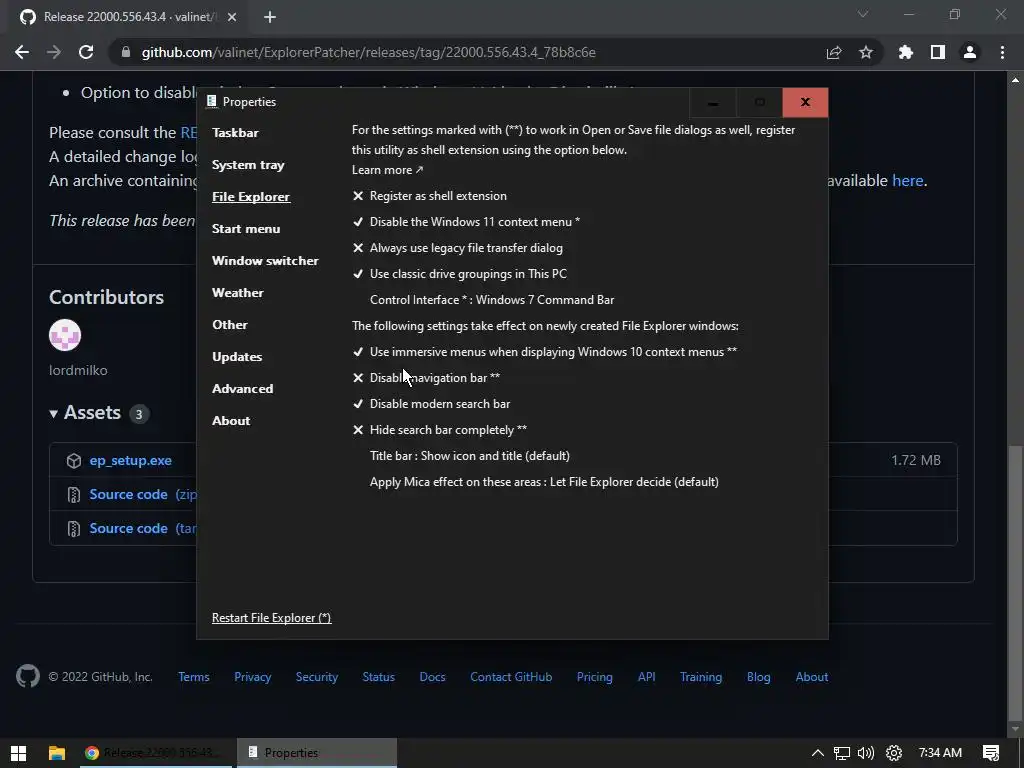Viewport: 1024px width, 768px height.
Task: Click the site lock icon in address bar
Action: [126, 52]
